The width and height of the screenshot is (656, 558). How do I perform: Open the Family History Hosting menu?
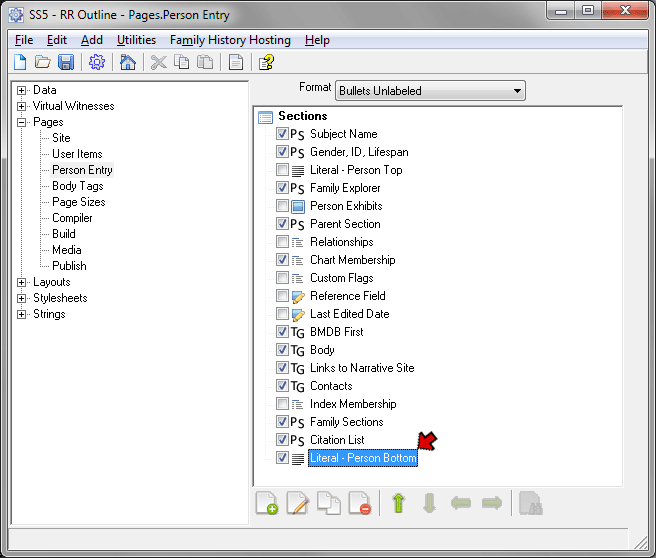230,40
